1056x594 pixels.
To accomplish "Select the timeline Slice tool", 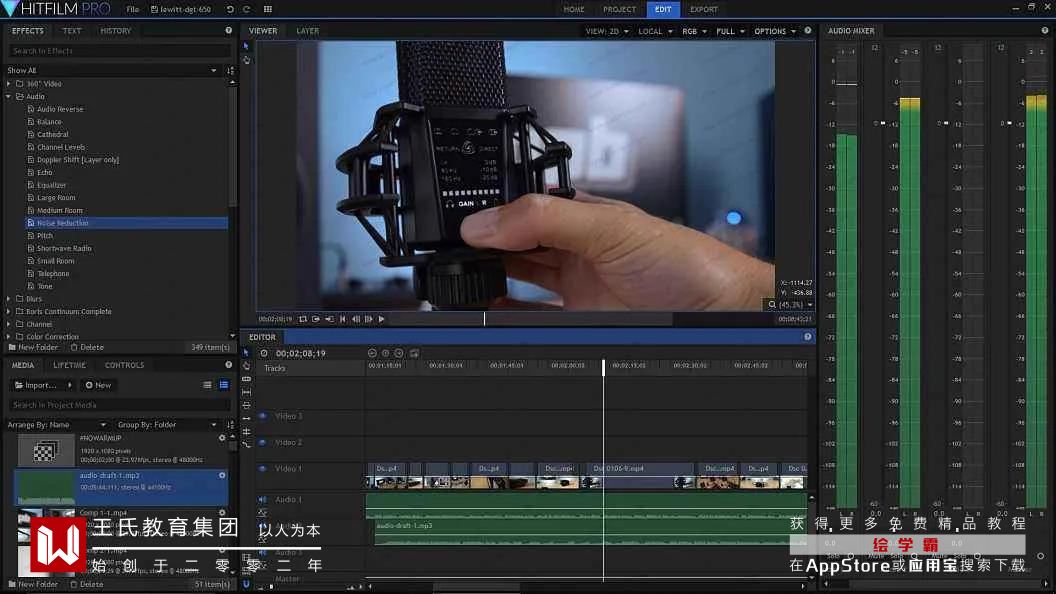I will pos(246,379).
